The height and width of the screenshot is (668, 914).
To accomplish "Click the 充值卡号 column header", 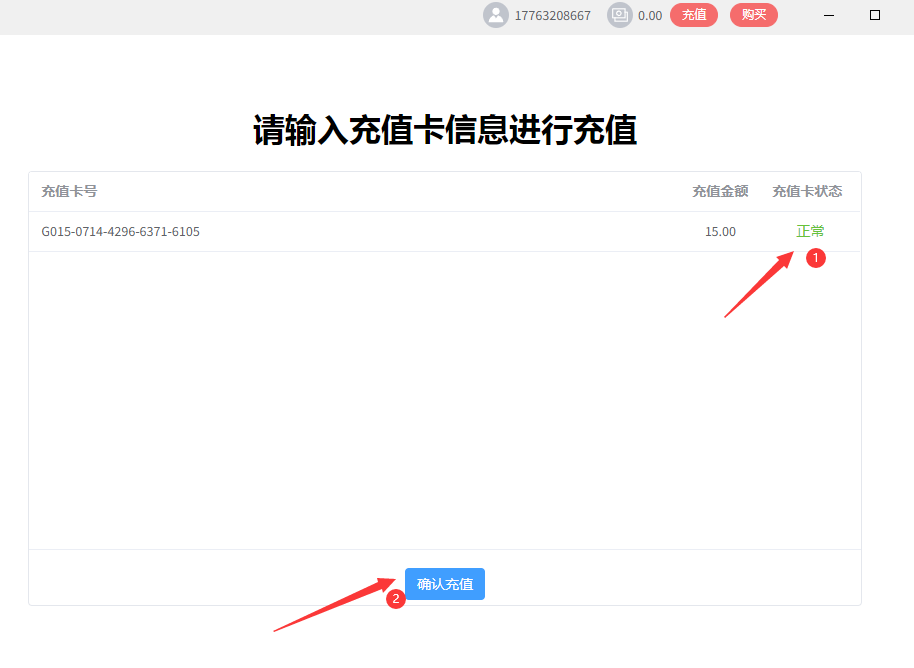I will 69,191.
